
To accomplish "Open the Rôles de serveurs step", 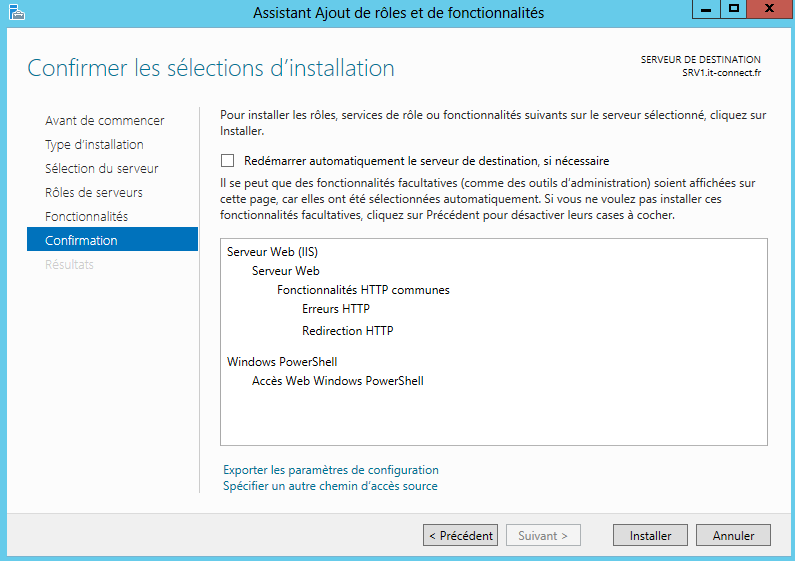I will coord(93,193).
